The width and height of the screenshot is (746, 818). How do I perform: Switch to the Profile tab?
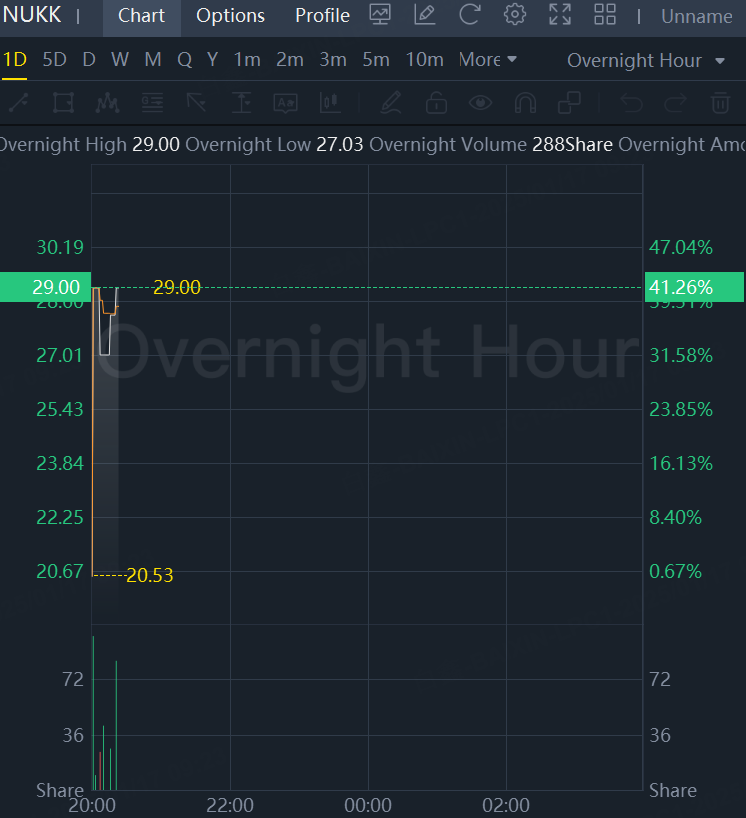322,16
